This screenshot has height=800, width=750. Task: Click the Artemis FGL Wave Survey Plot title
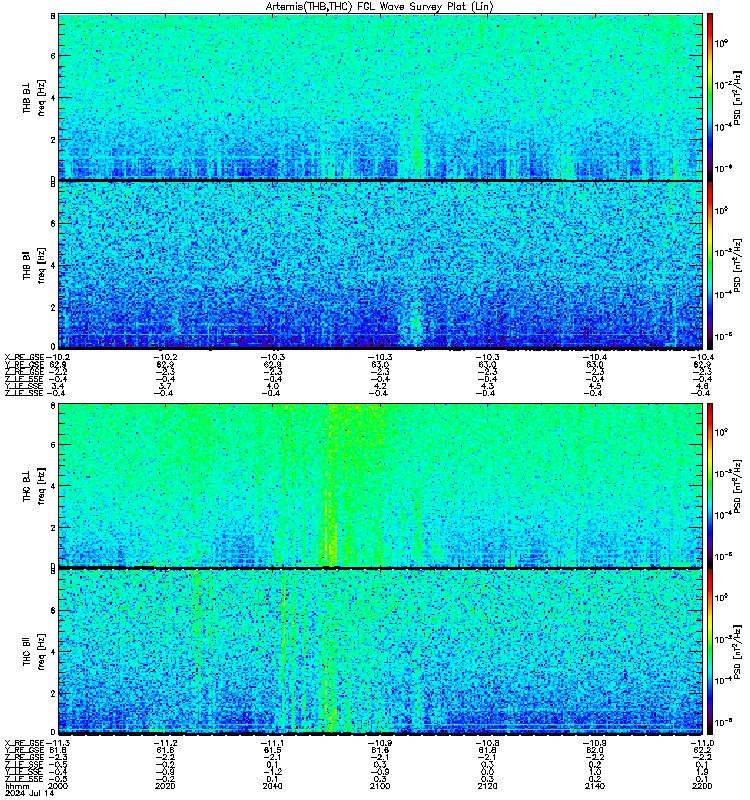pos(380,7)
